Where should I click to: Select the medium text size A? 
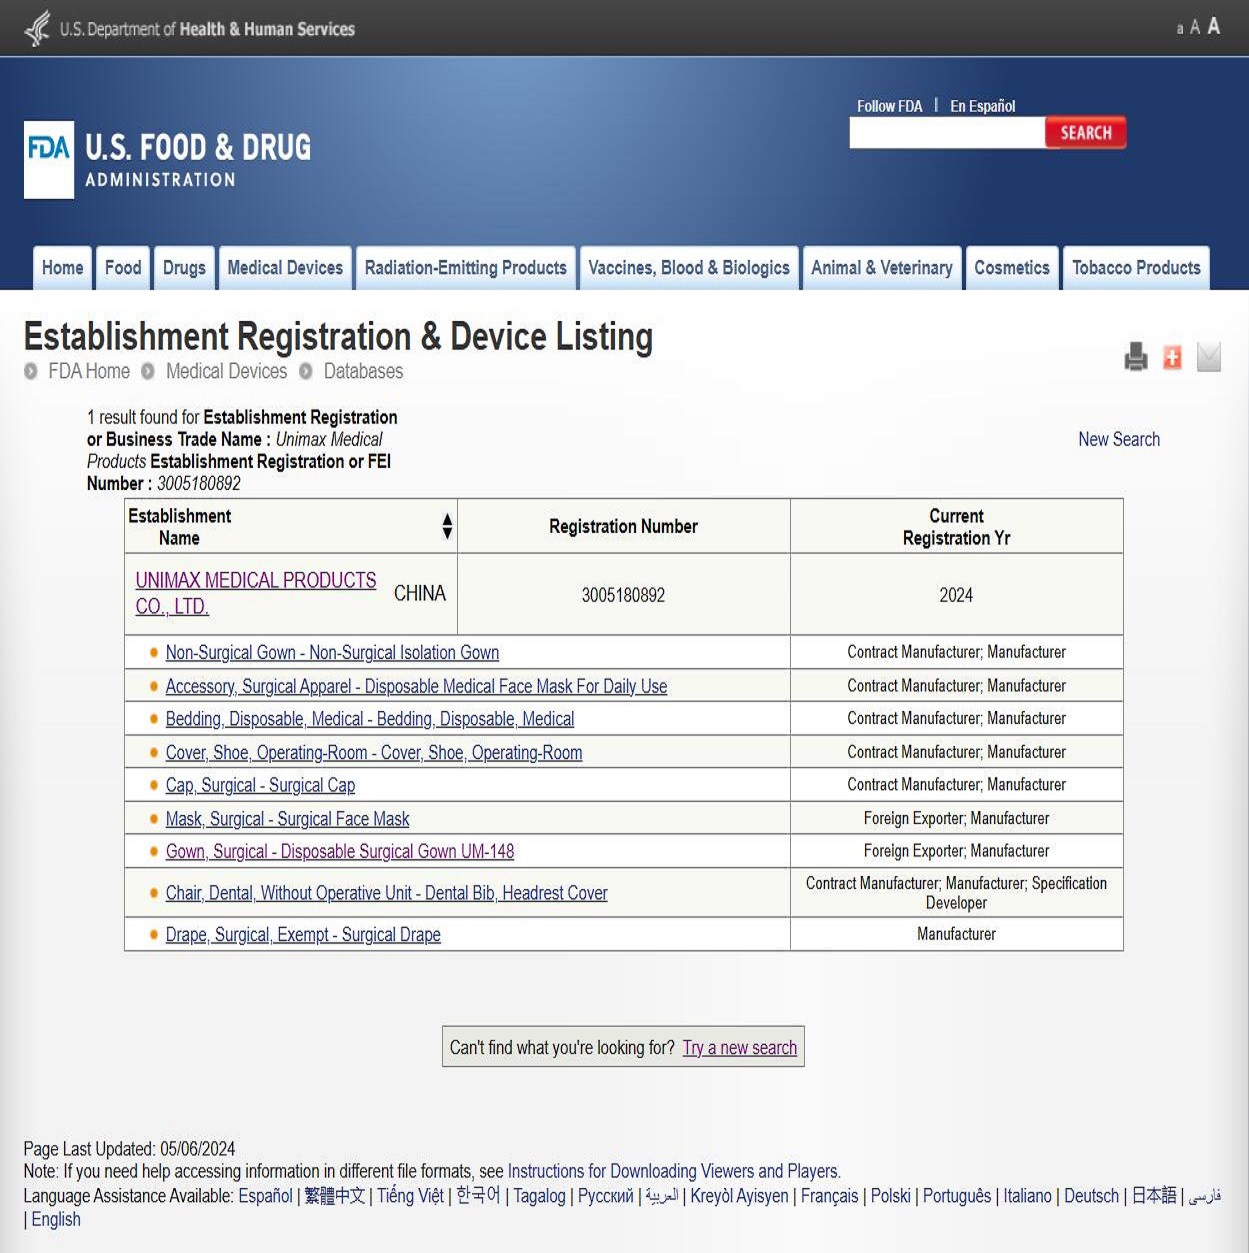click(x=1194, y=28)
